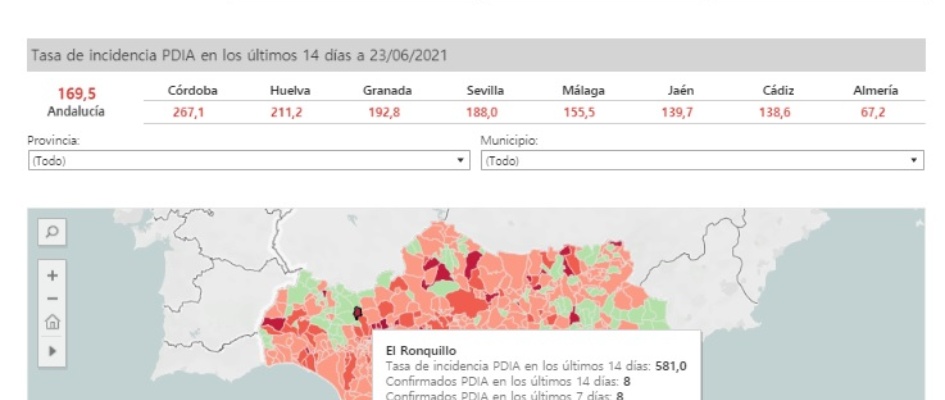
Task: Click the El Ronquillo tooltip title
Action: [423, 351]
